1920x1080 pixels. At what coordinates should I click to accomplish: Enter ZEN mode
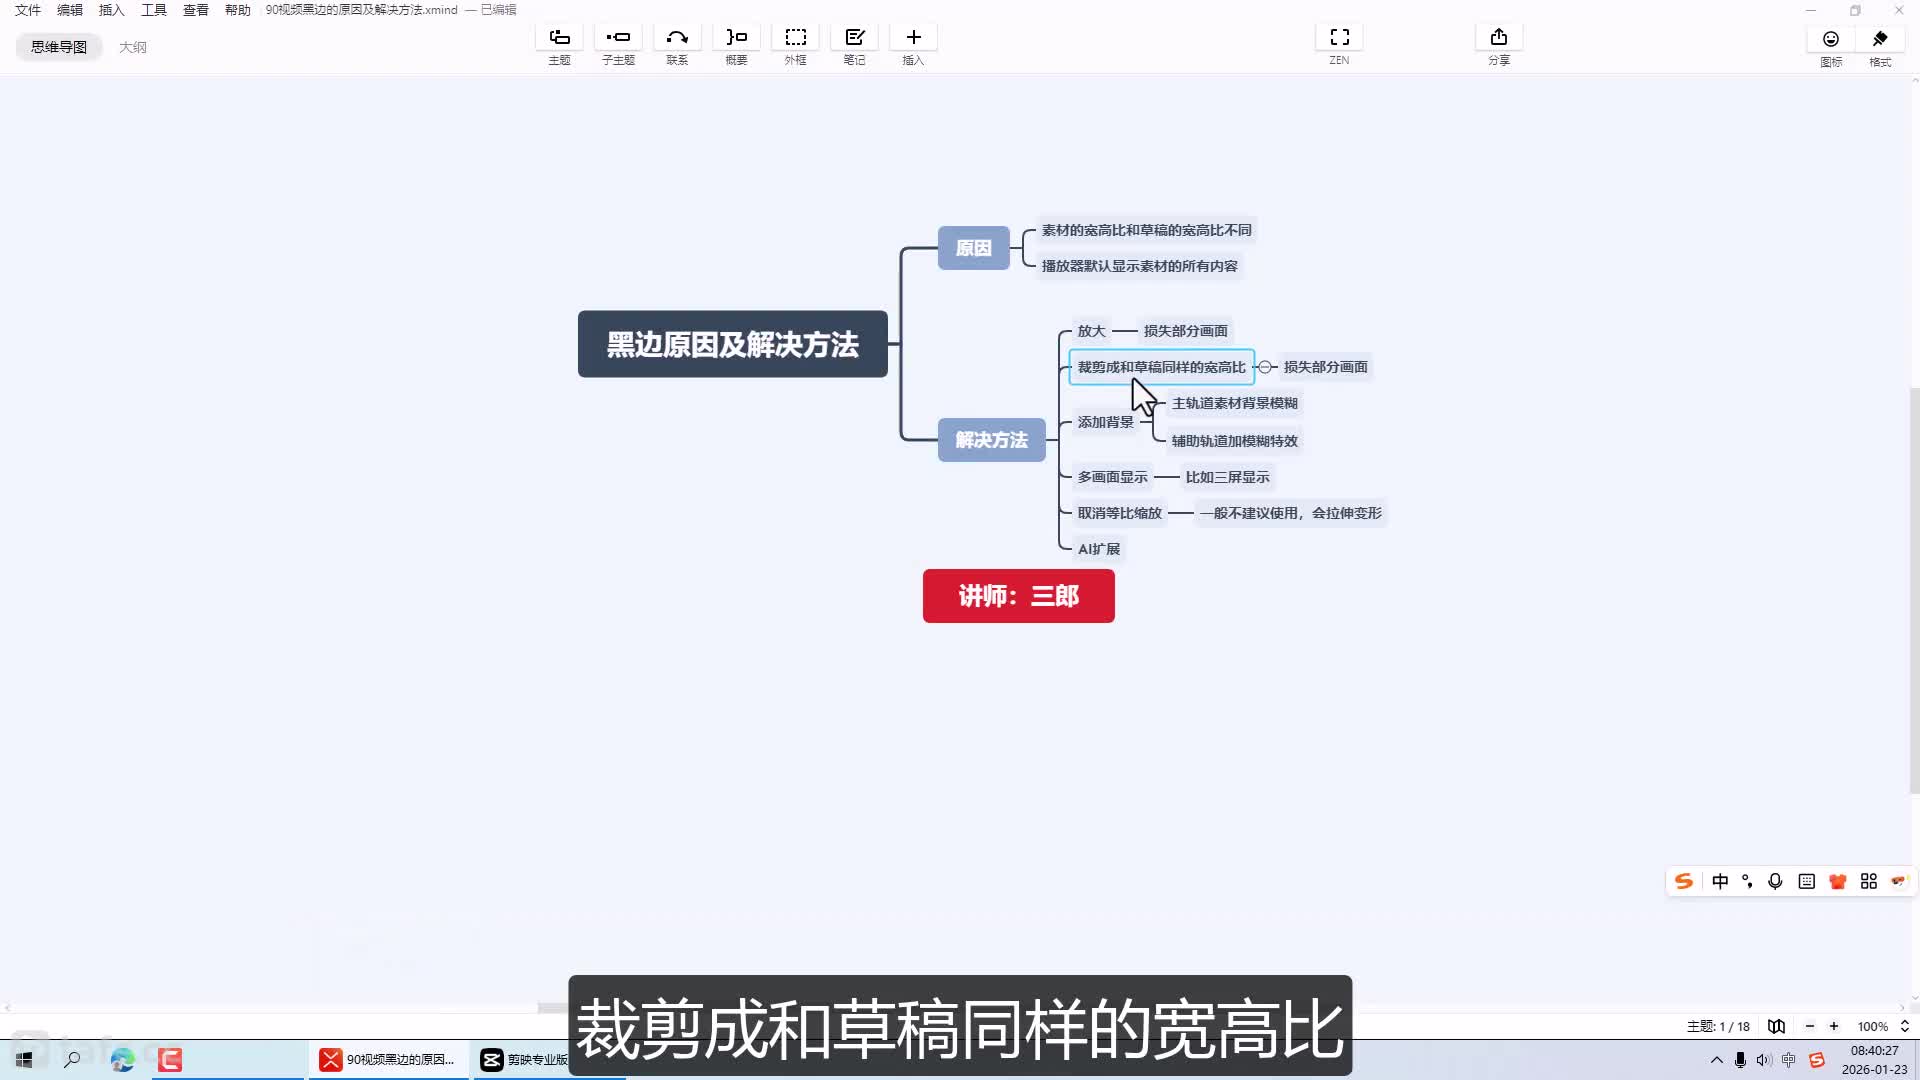pyautogui.click(x=1339, y=38)
